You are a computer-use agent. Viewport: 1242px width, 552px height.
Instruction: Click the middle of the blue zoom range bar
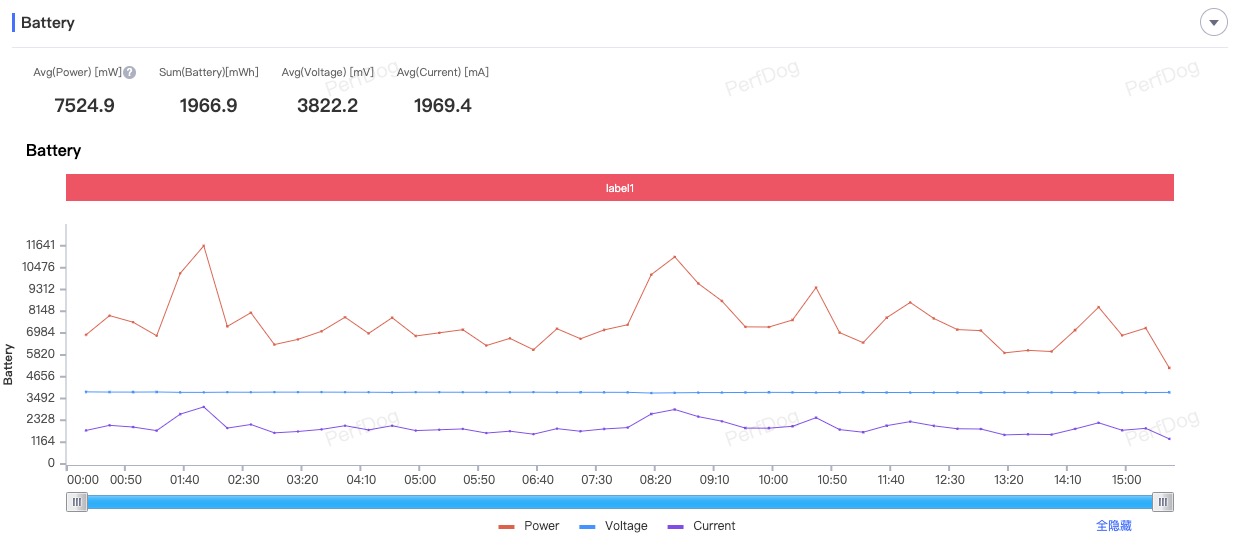pos(620,502)
